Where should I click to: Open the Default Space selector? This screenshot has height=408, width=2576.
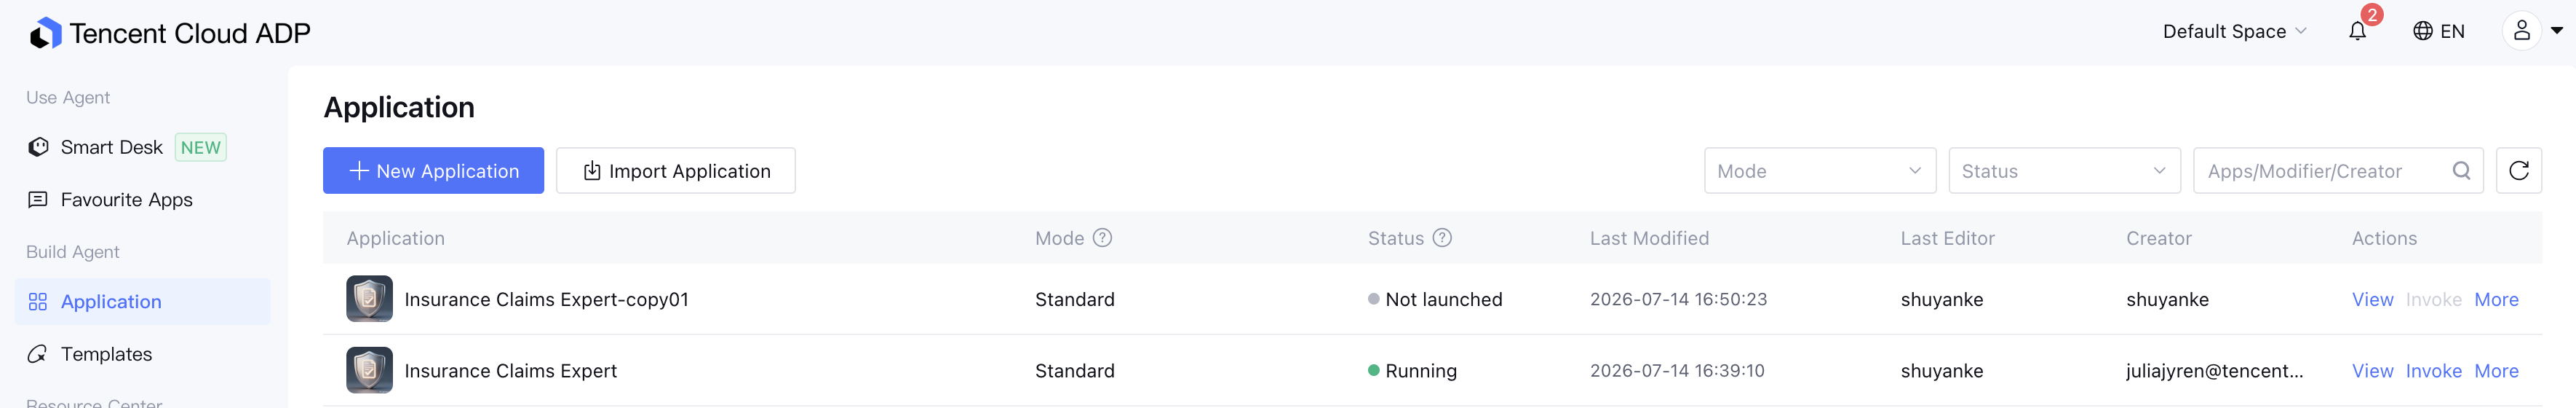click(2234, 31)
